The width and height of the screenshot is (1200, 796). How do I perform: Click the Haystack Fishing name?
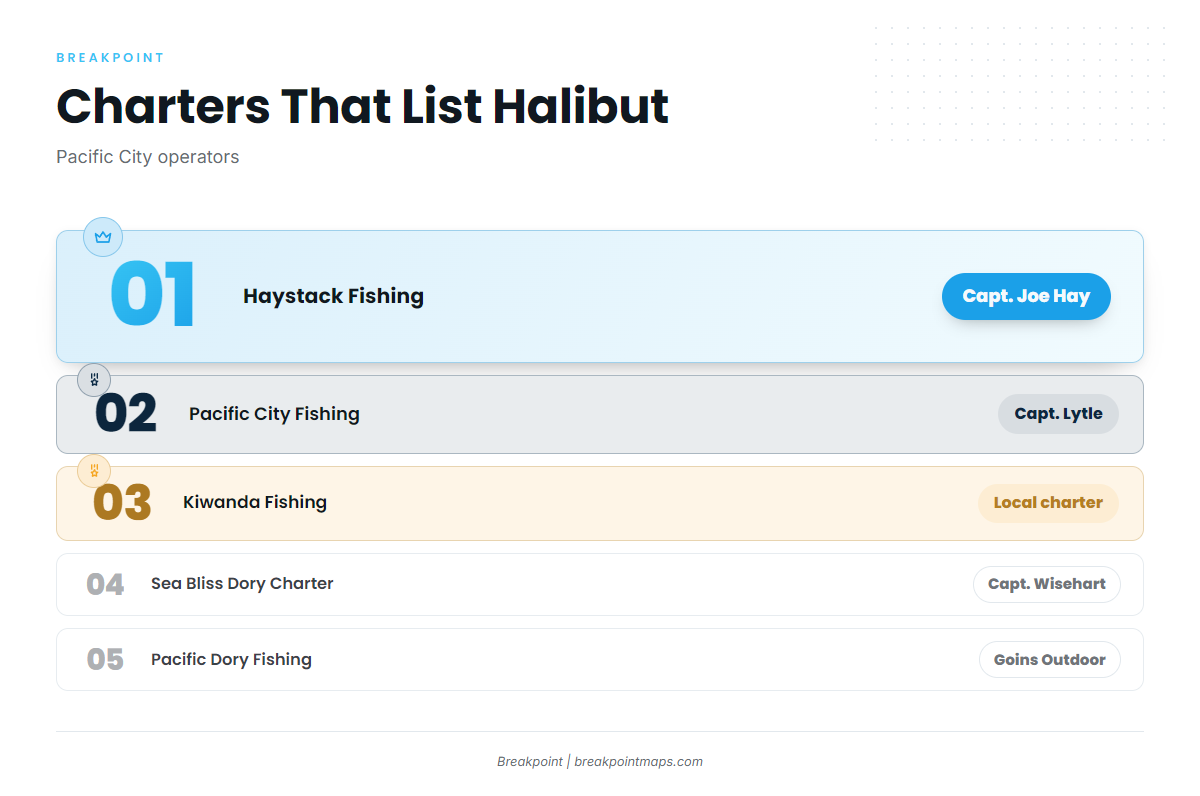(333, 296)
